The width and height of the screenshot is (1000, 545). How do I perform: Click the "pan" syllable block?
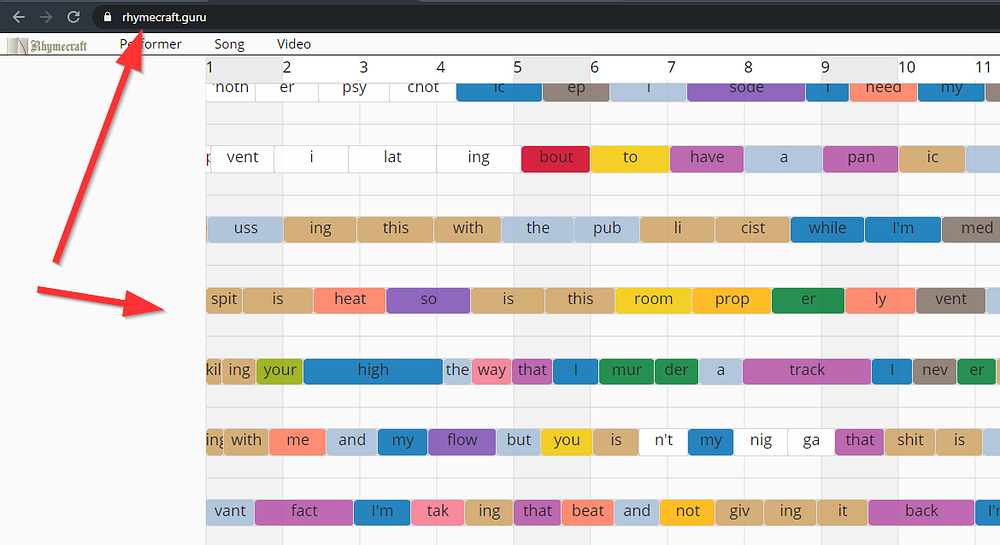pos(860,158)
